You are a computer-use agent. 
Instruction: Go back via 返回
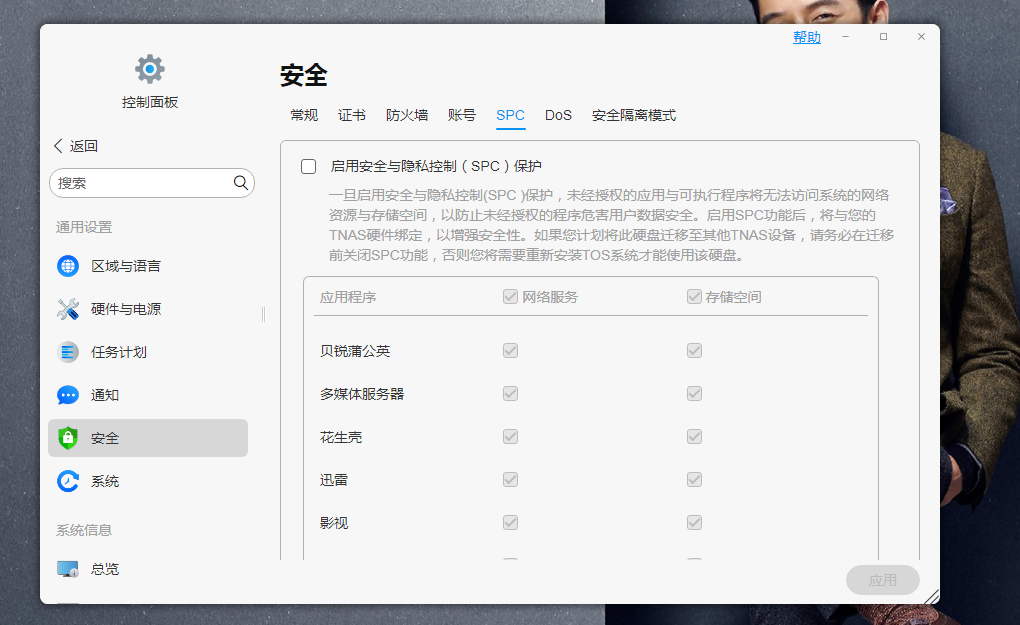tap(76, 146)
